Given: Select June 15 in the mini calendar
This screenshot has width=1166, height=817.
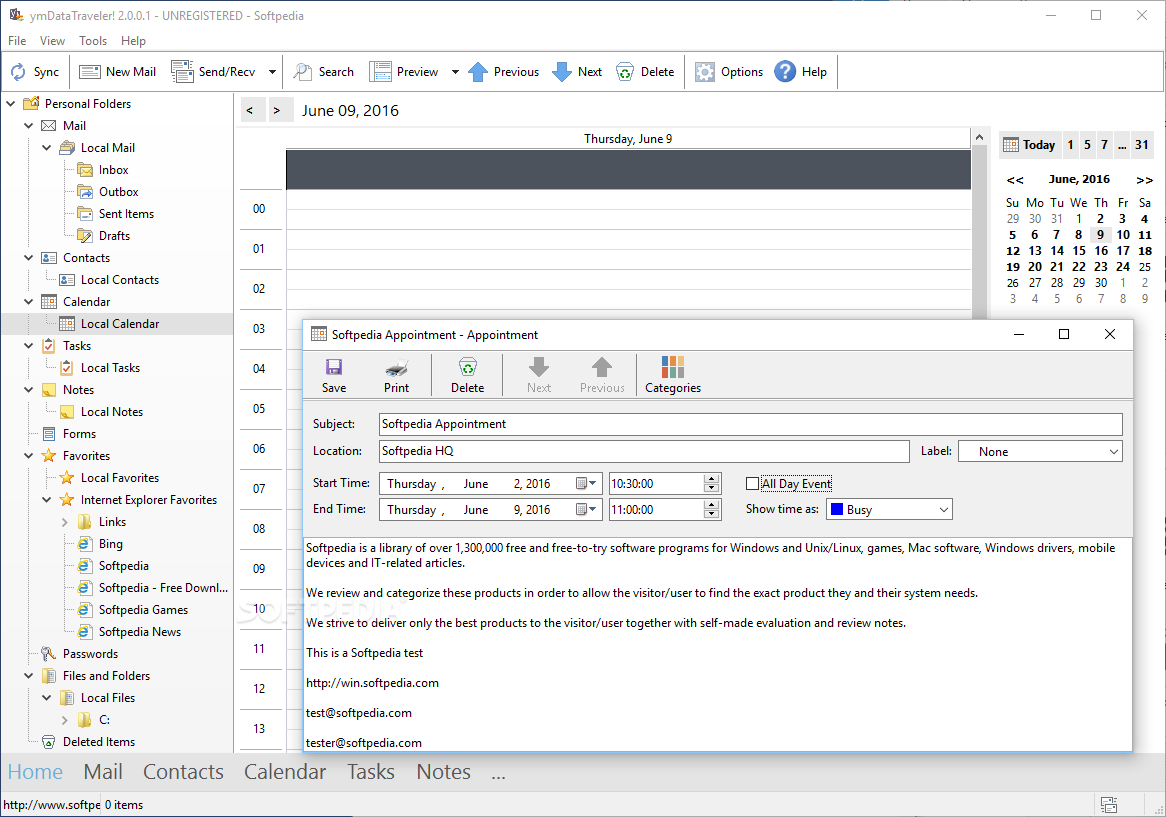Looking at the screenshot, I should pos(1078,251).
